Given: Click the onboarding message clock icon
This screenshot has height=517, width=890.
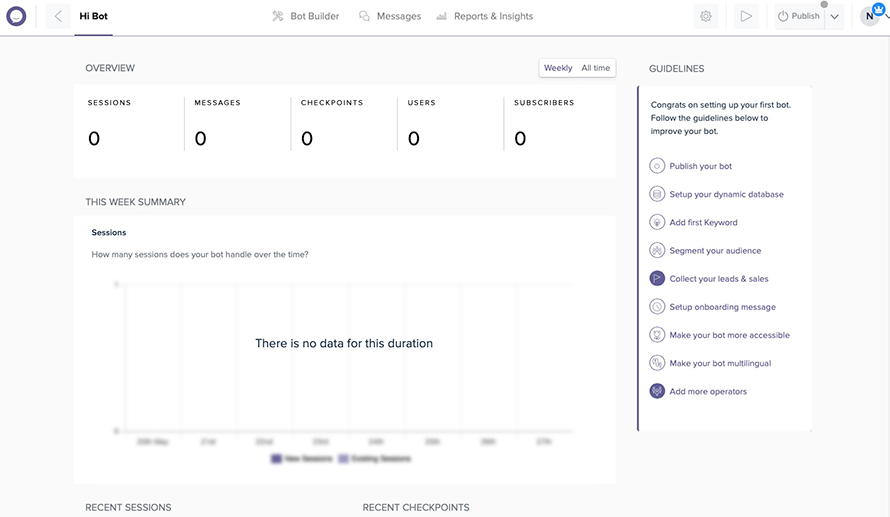Looking at the screenshot, I should [657, 307].
